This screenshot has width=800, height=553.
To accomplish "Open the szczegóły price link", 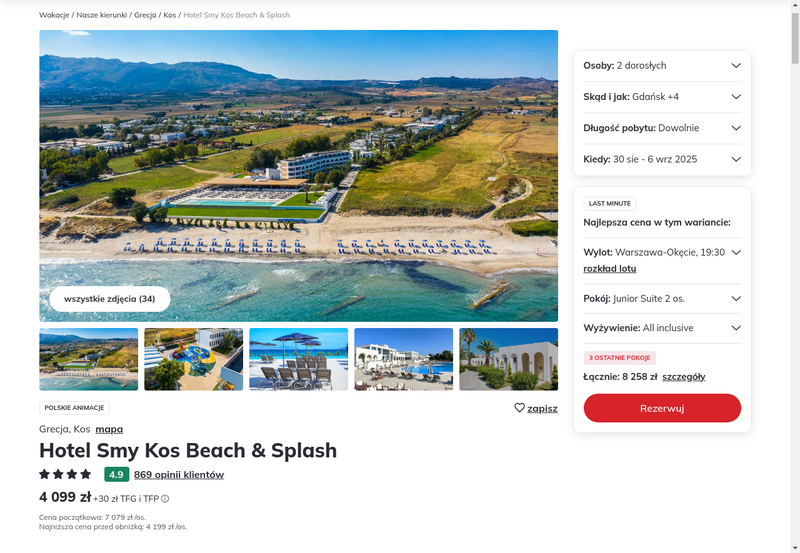I will click(x=684, y=377).
